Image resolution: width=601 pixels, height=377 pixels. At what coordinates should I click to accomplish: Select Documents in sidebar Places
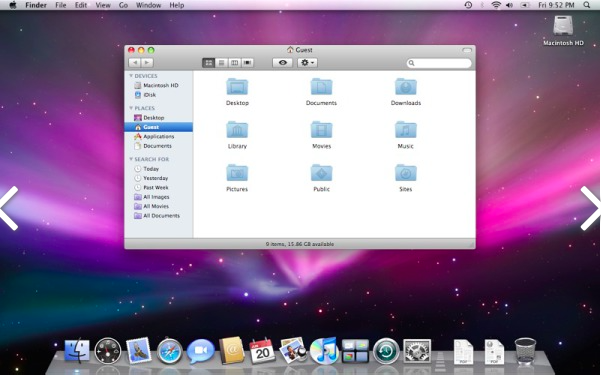[x=158, y=146]
